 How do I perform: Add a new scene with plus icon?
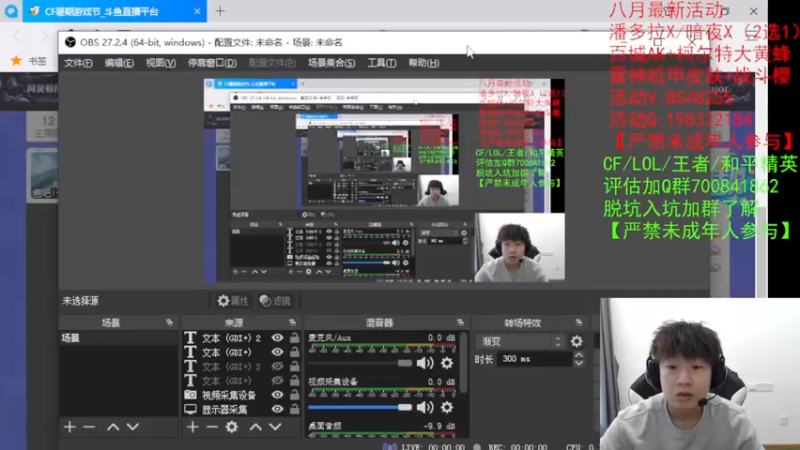pos(69,427)
